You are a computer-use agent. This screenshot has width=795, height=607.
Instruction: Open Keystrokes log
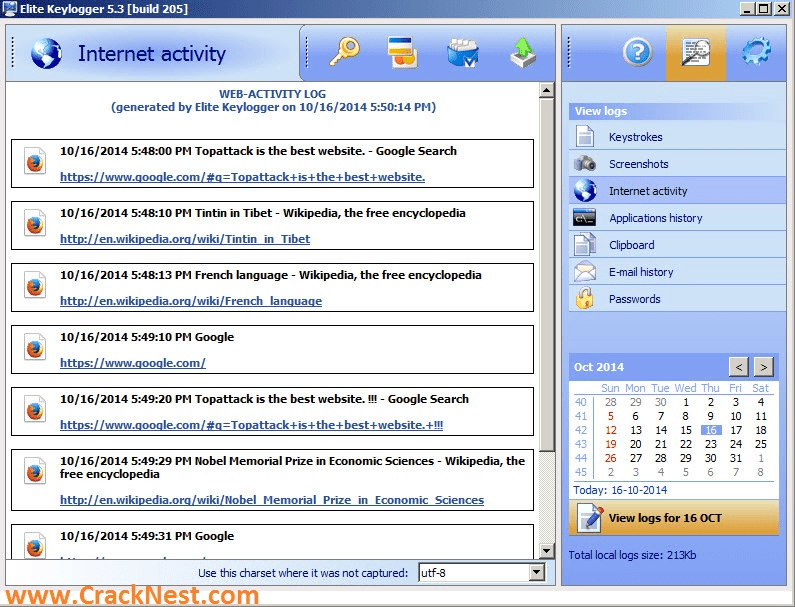click(x=677, y=136)
